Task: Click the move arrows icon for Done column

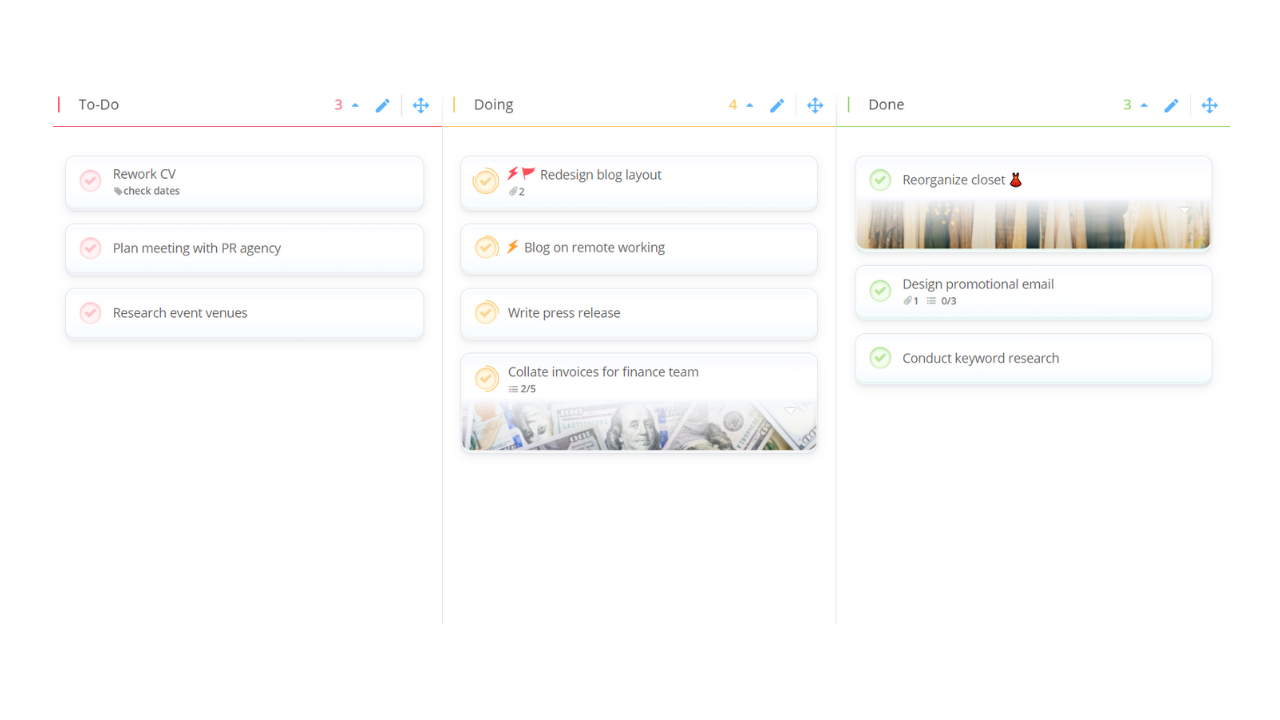Action: pos(1210,105)
